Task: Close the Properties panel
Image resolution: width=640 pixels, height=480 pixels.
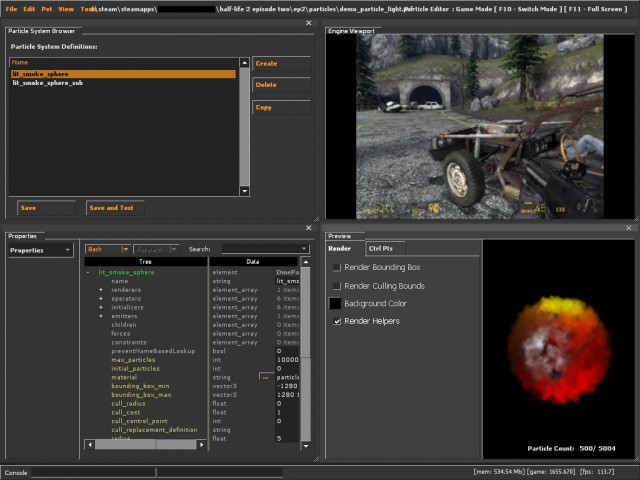Action: click(x=309, y=228)
